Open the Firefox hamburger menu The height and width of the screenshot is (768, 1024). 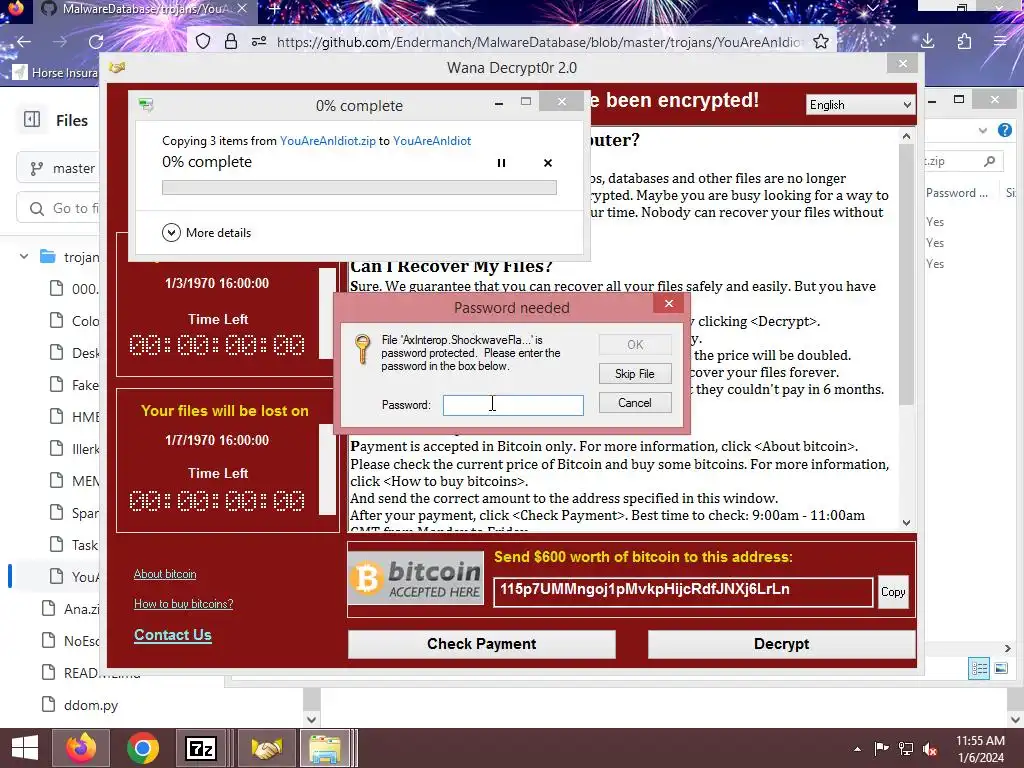[x=1000, y=42]
